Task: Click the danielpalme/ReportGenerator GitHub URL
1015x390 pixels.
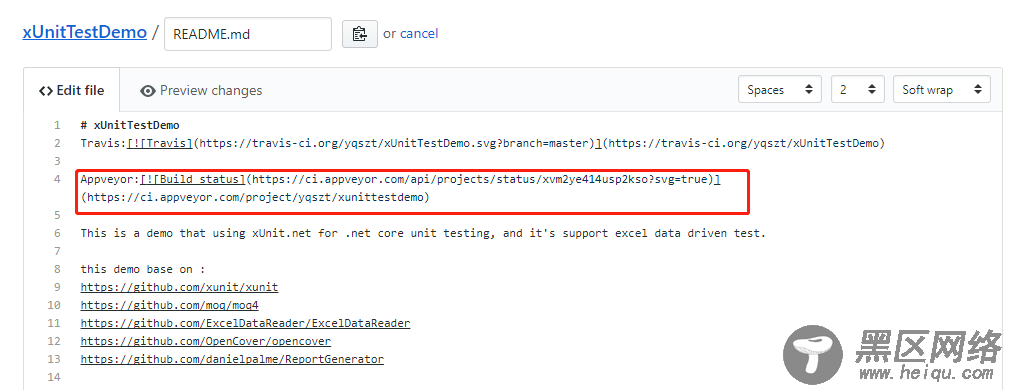Action: click(x=232, y=359)
